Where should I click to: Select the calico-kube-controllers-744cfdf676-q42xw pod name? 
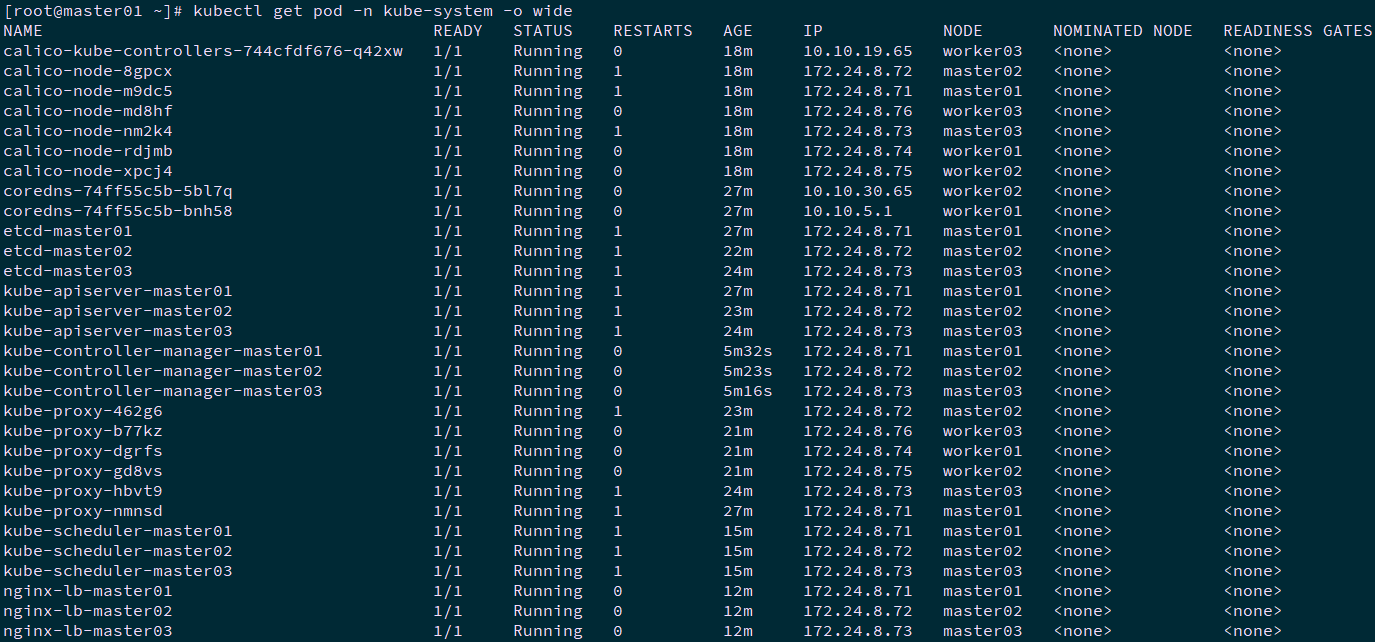click(x=202, y=51)
